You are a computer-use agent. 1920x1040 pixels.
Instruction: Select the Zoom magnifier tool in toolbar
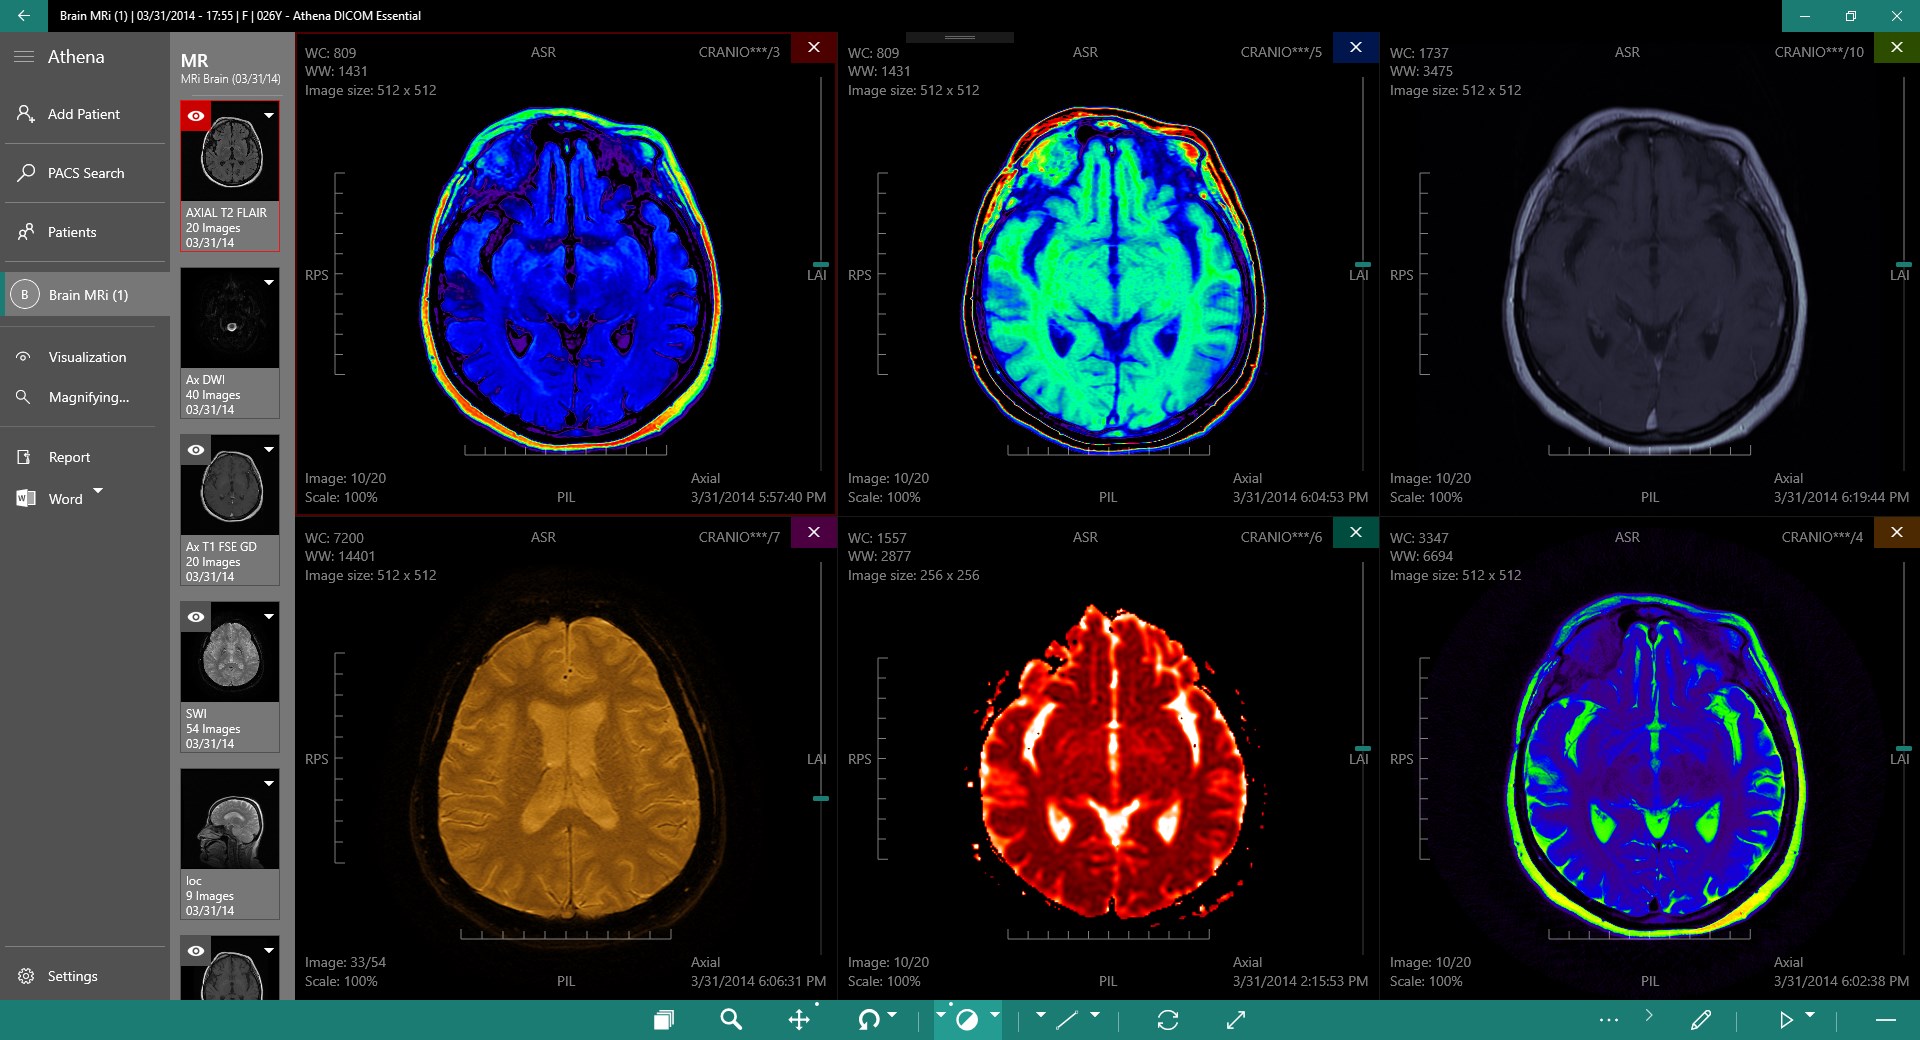(x=731, y=1020)
